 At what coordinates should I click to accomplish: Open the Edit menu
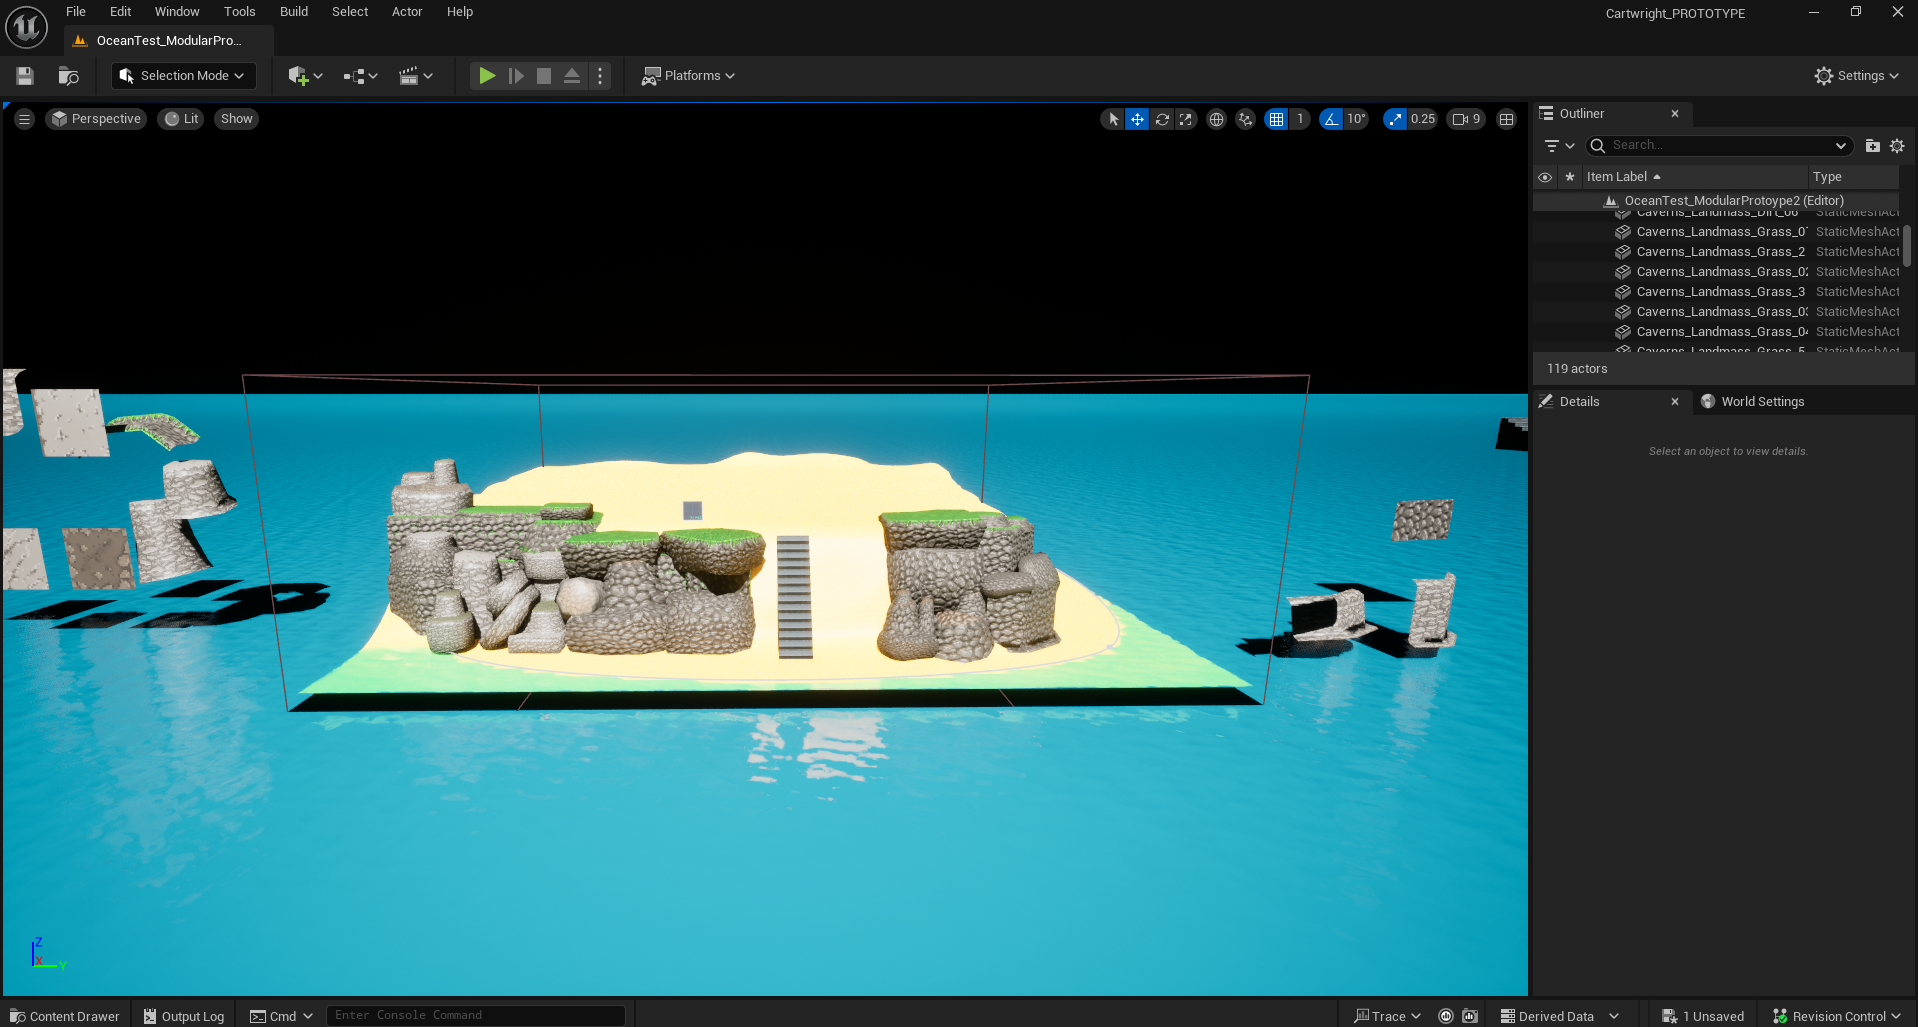pyautogui.click(x=120, y=12)
